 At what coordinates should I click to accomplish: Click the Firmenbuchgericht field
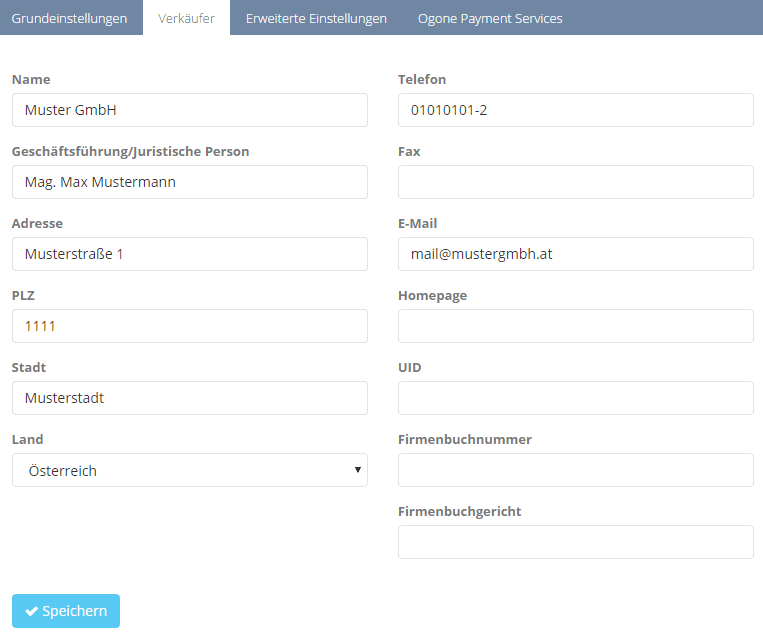576,542
